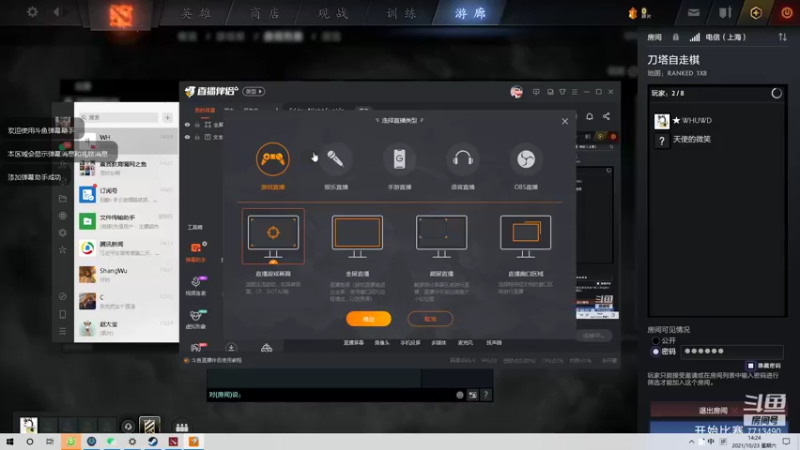Screen dimensions: 800x450
Task: Select the 截屏直播 region capture option
Action: 441,236
